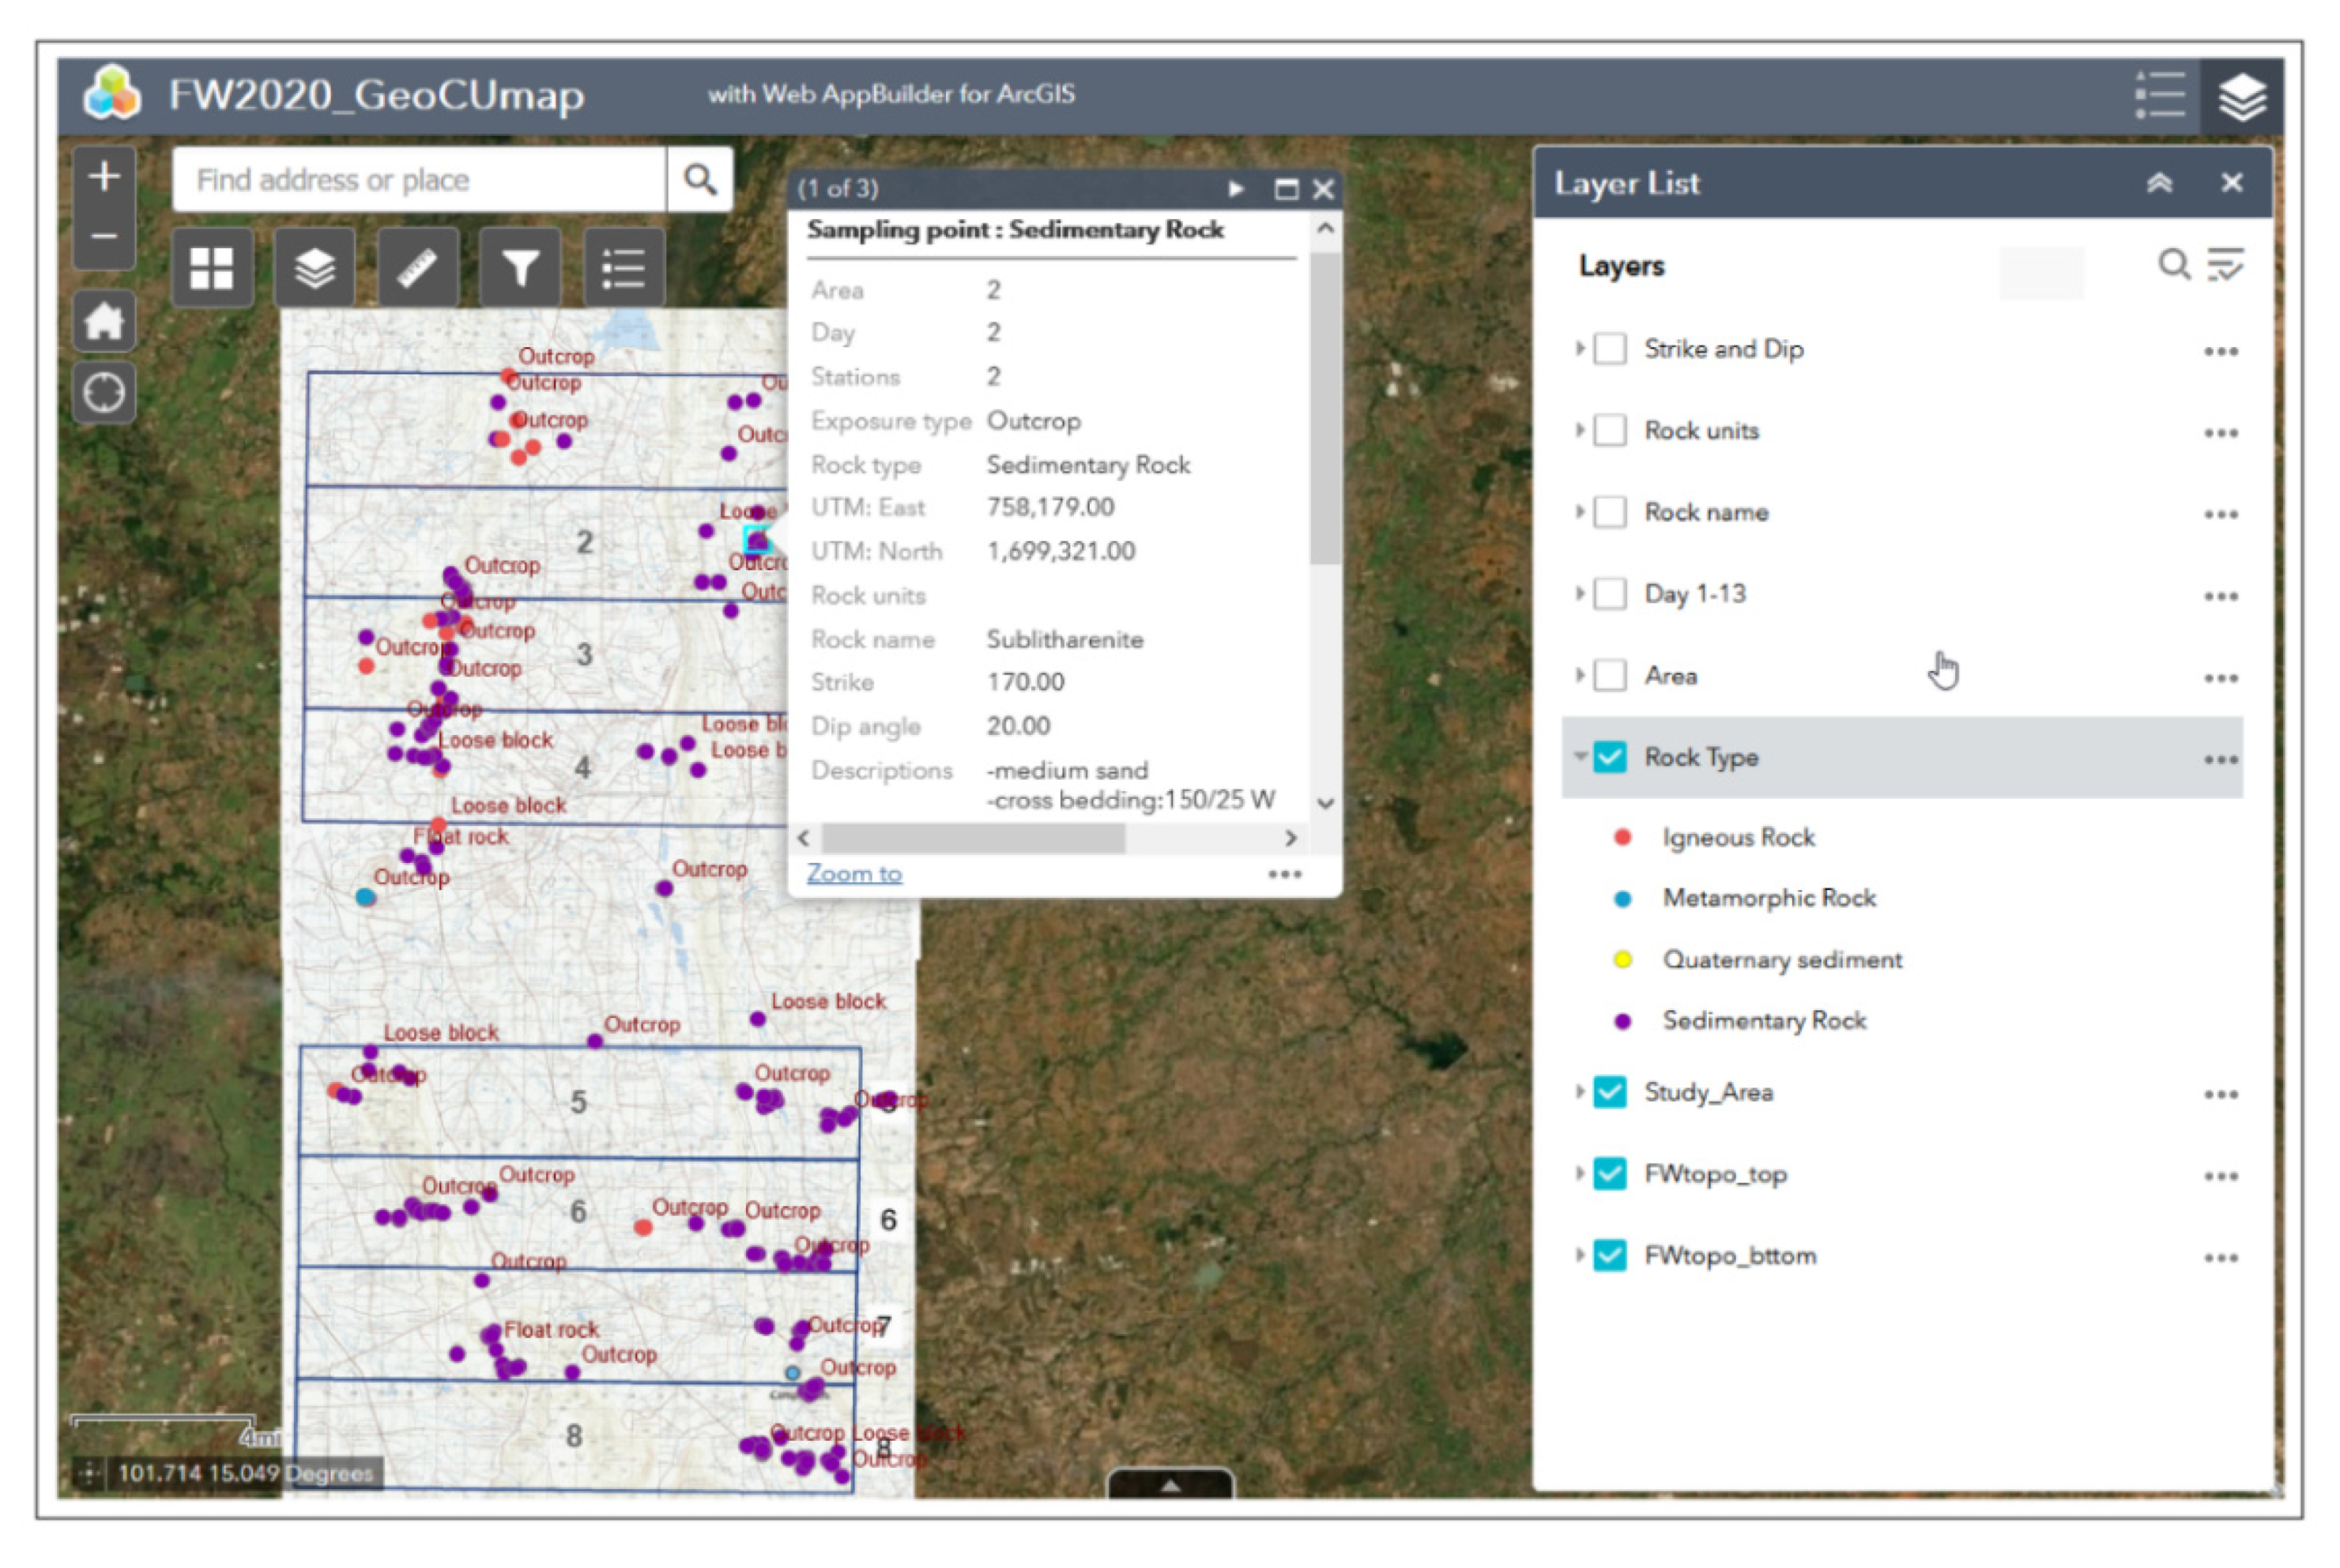Zoom in with the plus button

click(104, 178)
